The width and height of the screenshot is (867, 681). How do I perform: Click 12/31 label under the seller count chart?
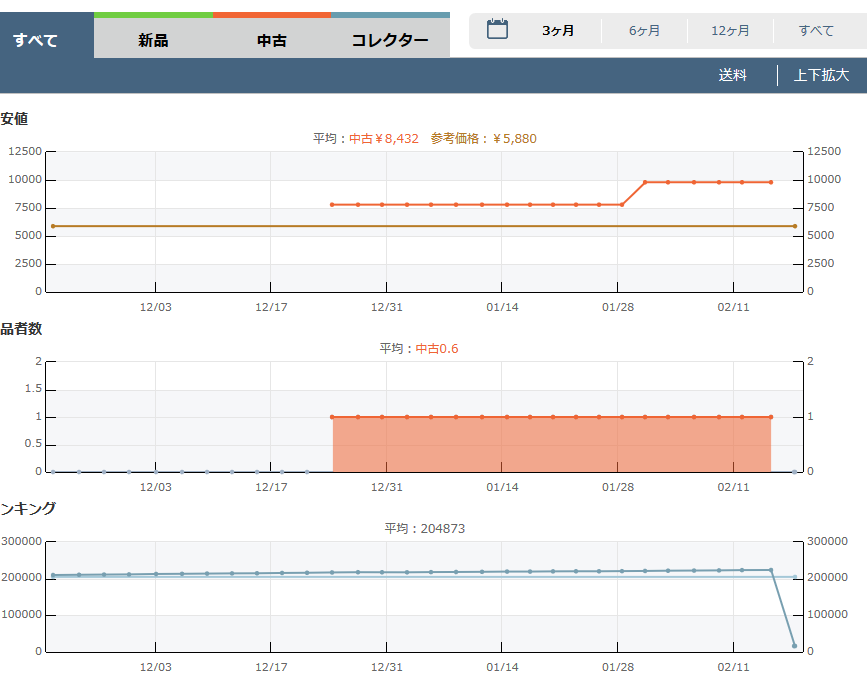pos(387,488)
